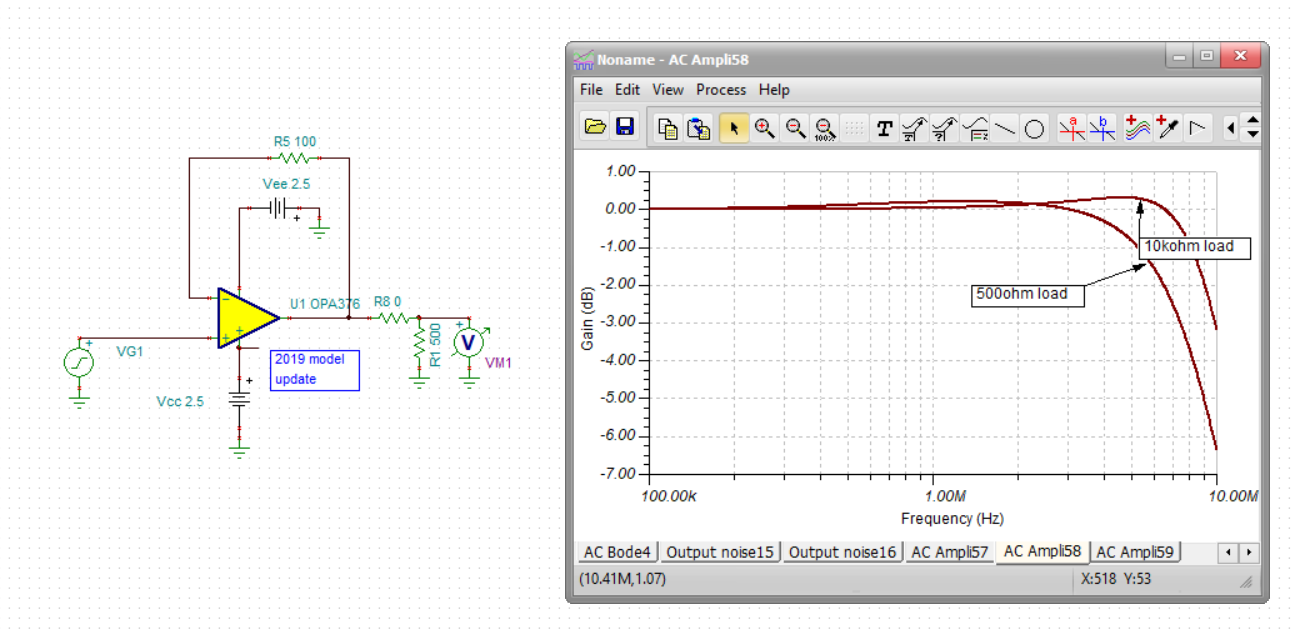The height and width of the screenshot is (633, 1294).
Task: Switch to the AC Ampli59 tab
Action: [1135, 552]
